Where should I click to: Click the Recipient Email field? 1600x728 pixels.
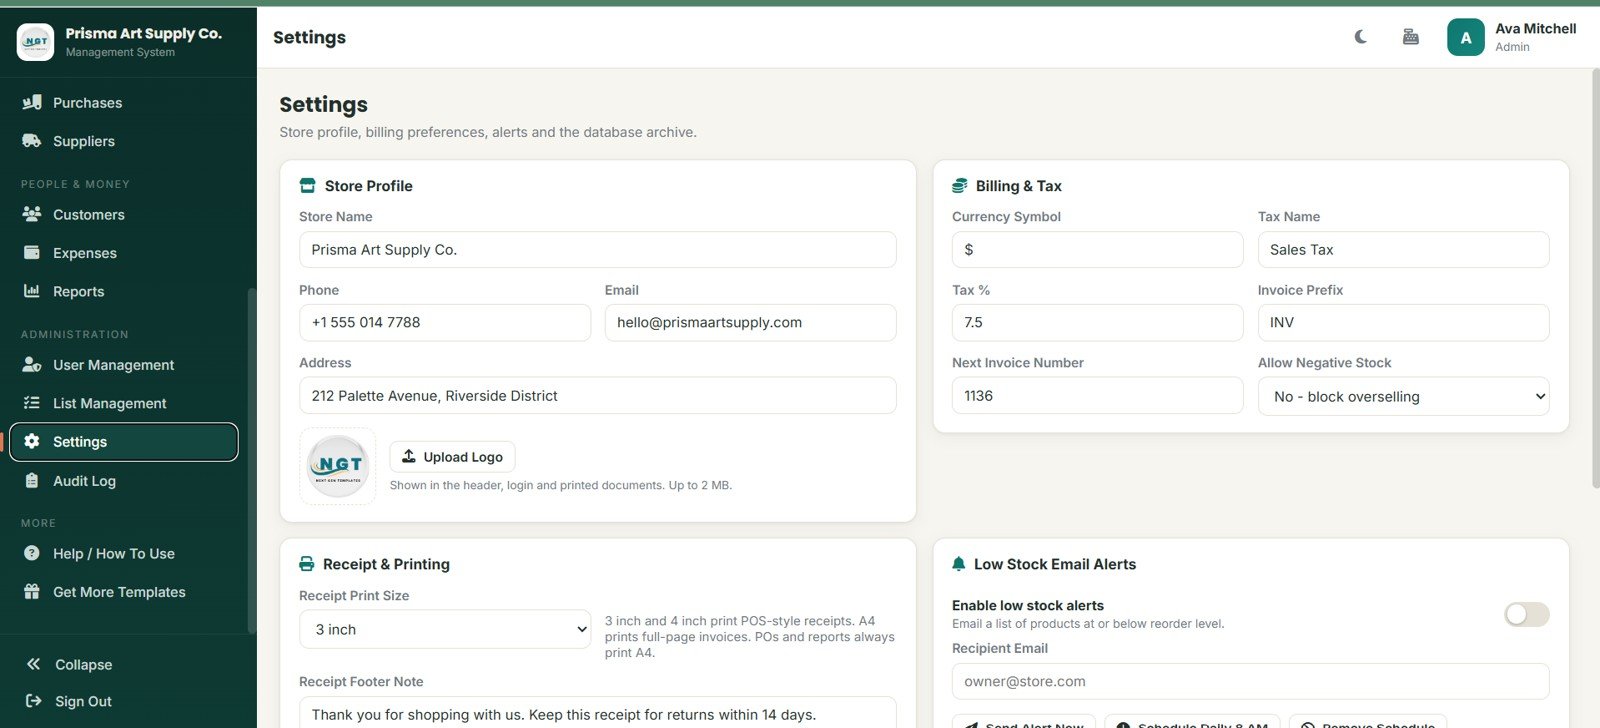click(1251, 681)
